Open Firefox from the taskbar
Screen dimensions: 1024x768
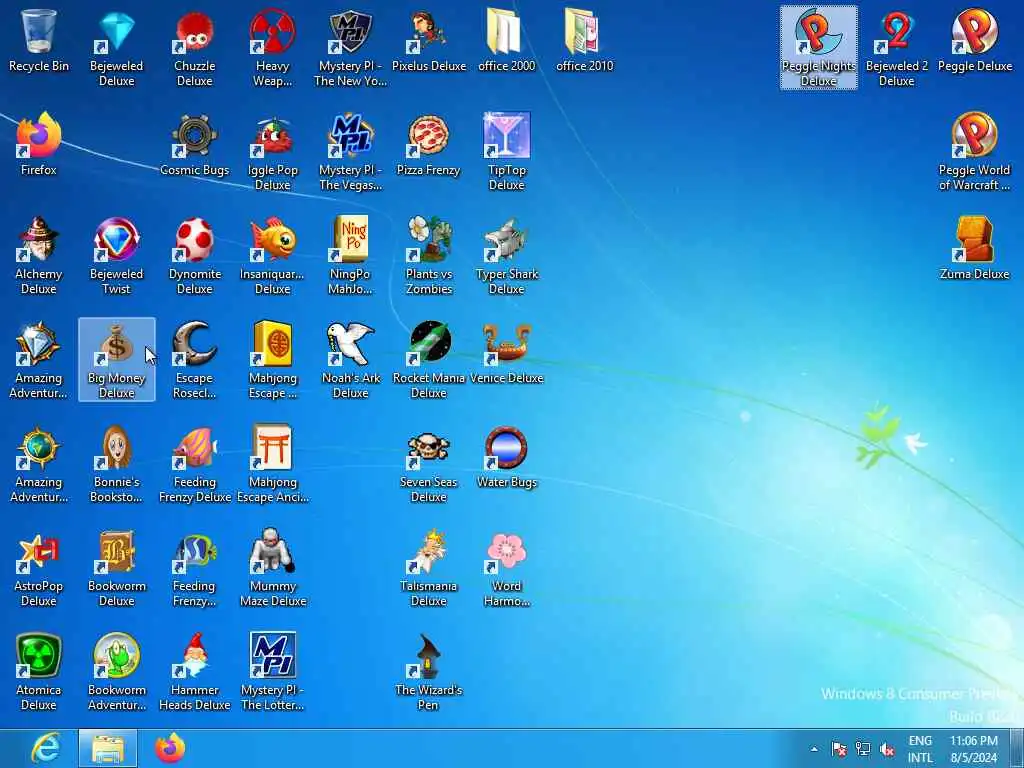[x=170, y=748]
